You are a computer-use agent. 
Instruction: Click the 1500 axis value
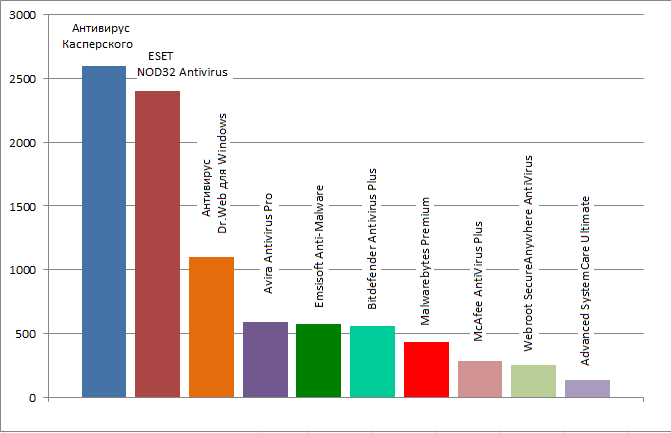(23, 207)
